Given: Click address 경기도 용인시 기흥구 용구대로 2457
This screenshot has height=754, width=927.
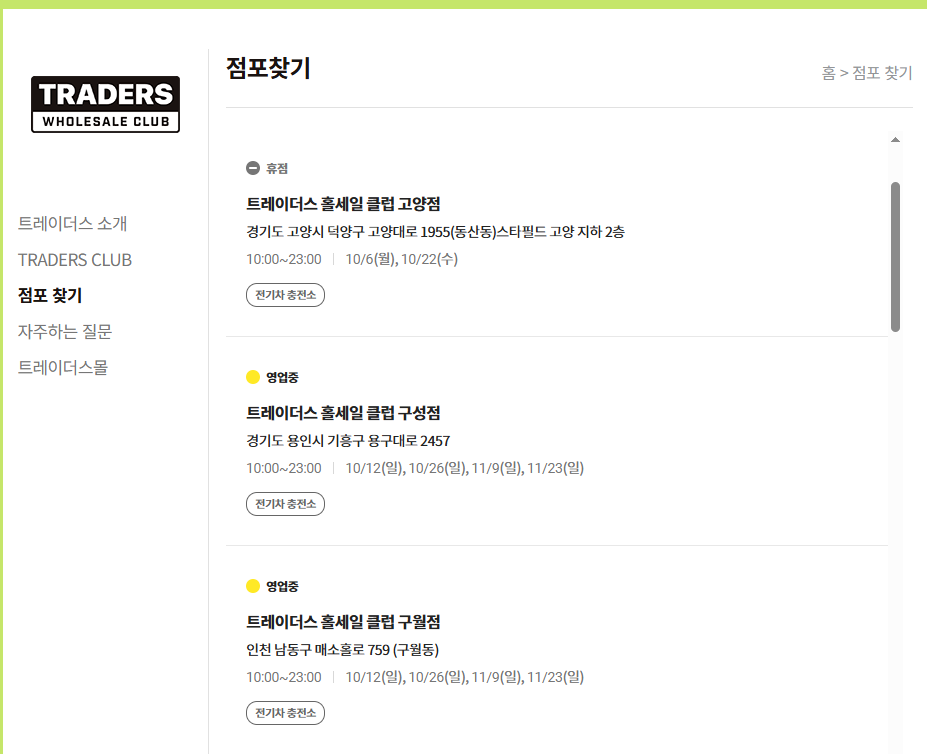Looking at the screenshot, I should (x=348, y=441).
